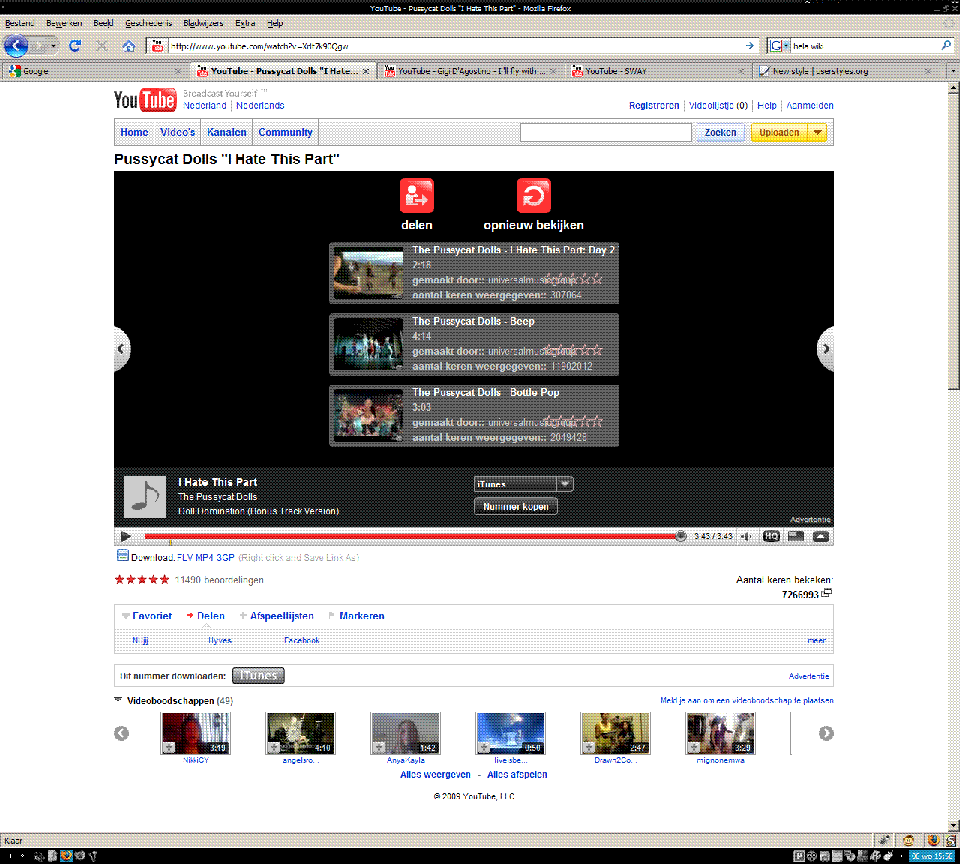Screen dimensions: 960x864
Task: Expand the Uploaden dropdown arrow
Action: pos(817,132)
